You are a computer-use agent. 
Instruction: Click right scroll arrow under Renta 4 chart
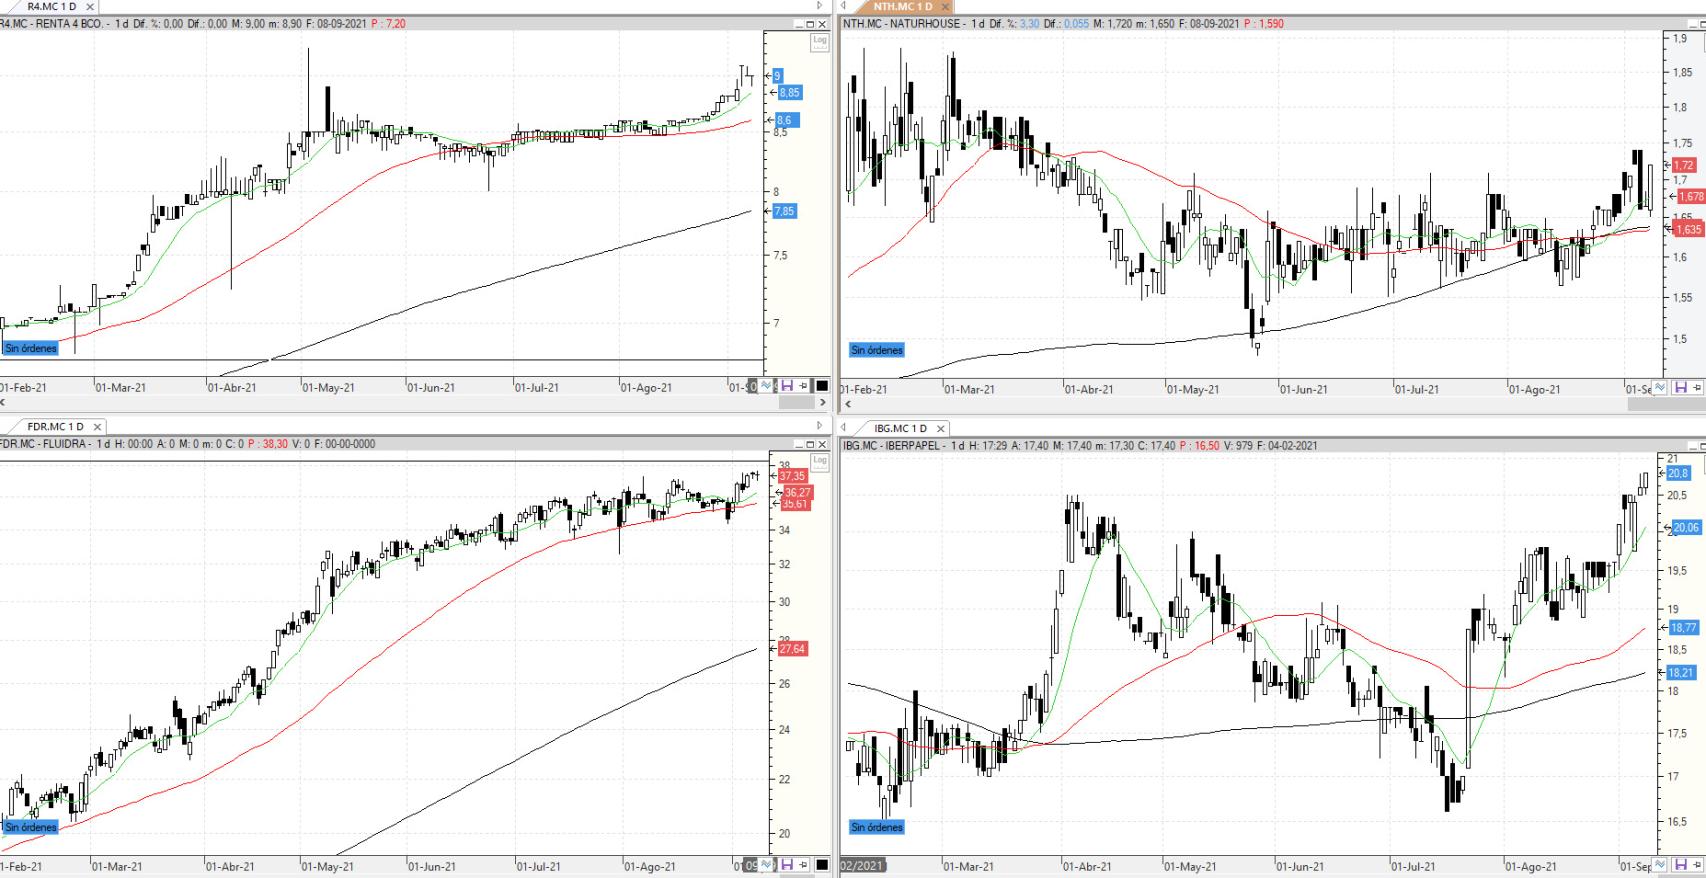click(x=823, y=403)
